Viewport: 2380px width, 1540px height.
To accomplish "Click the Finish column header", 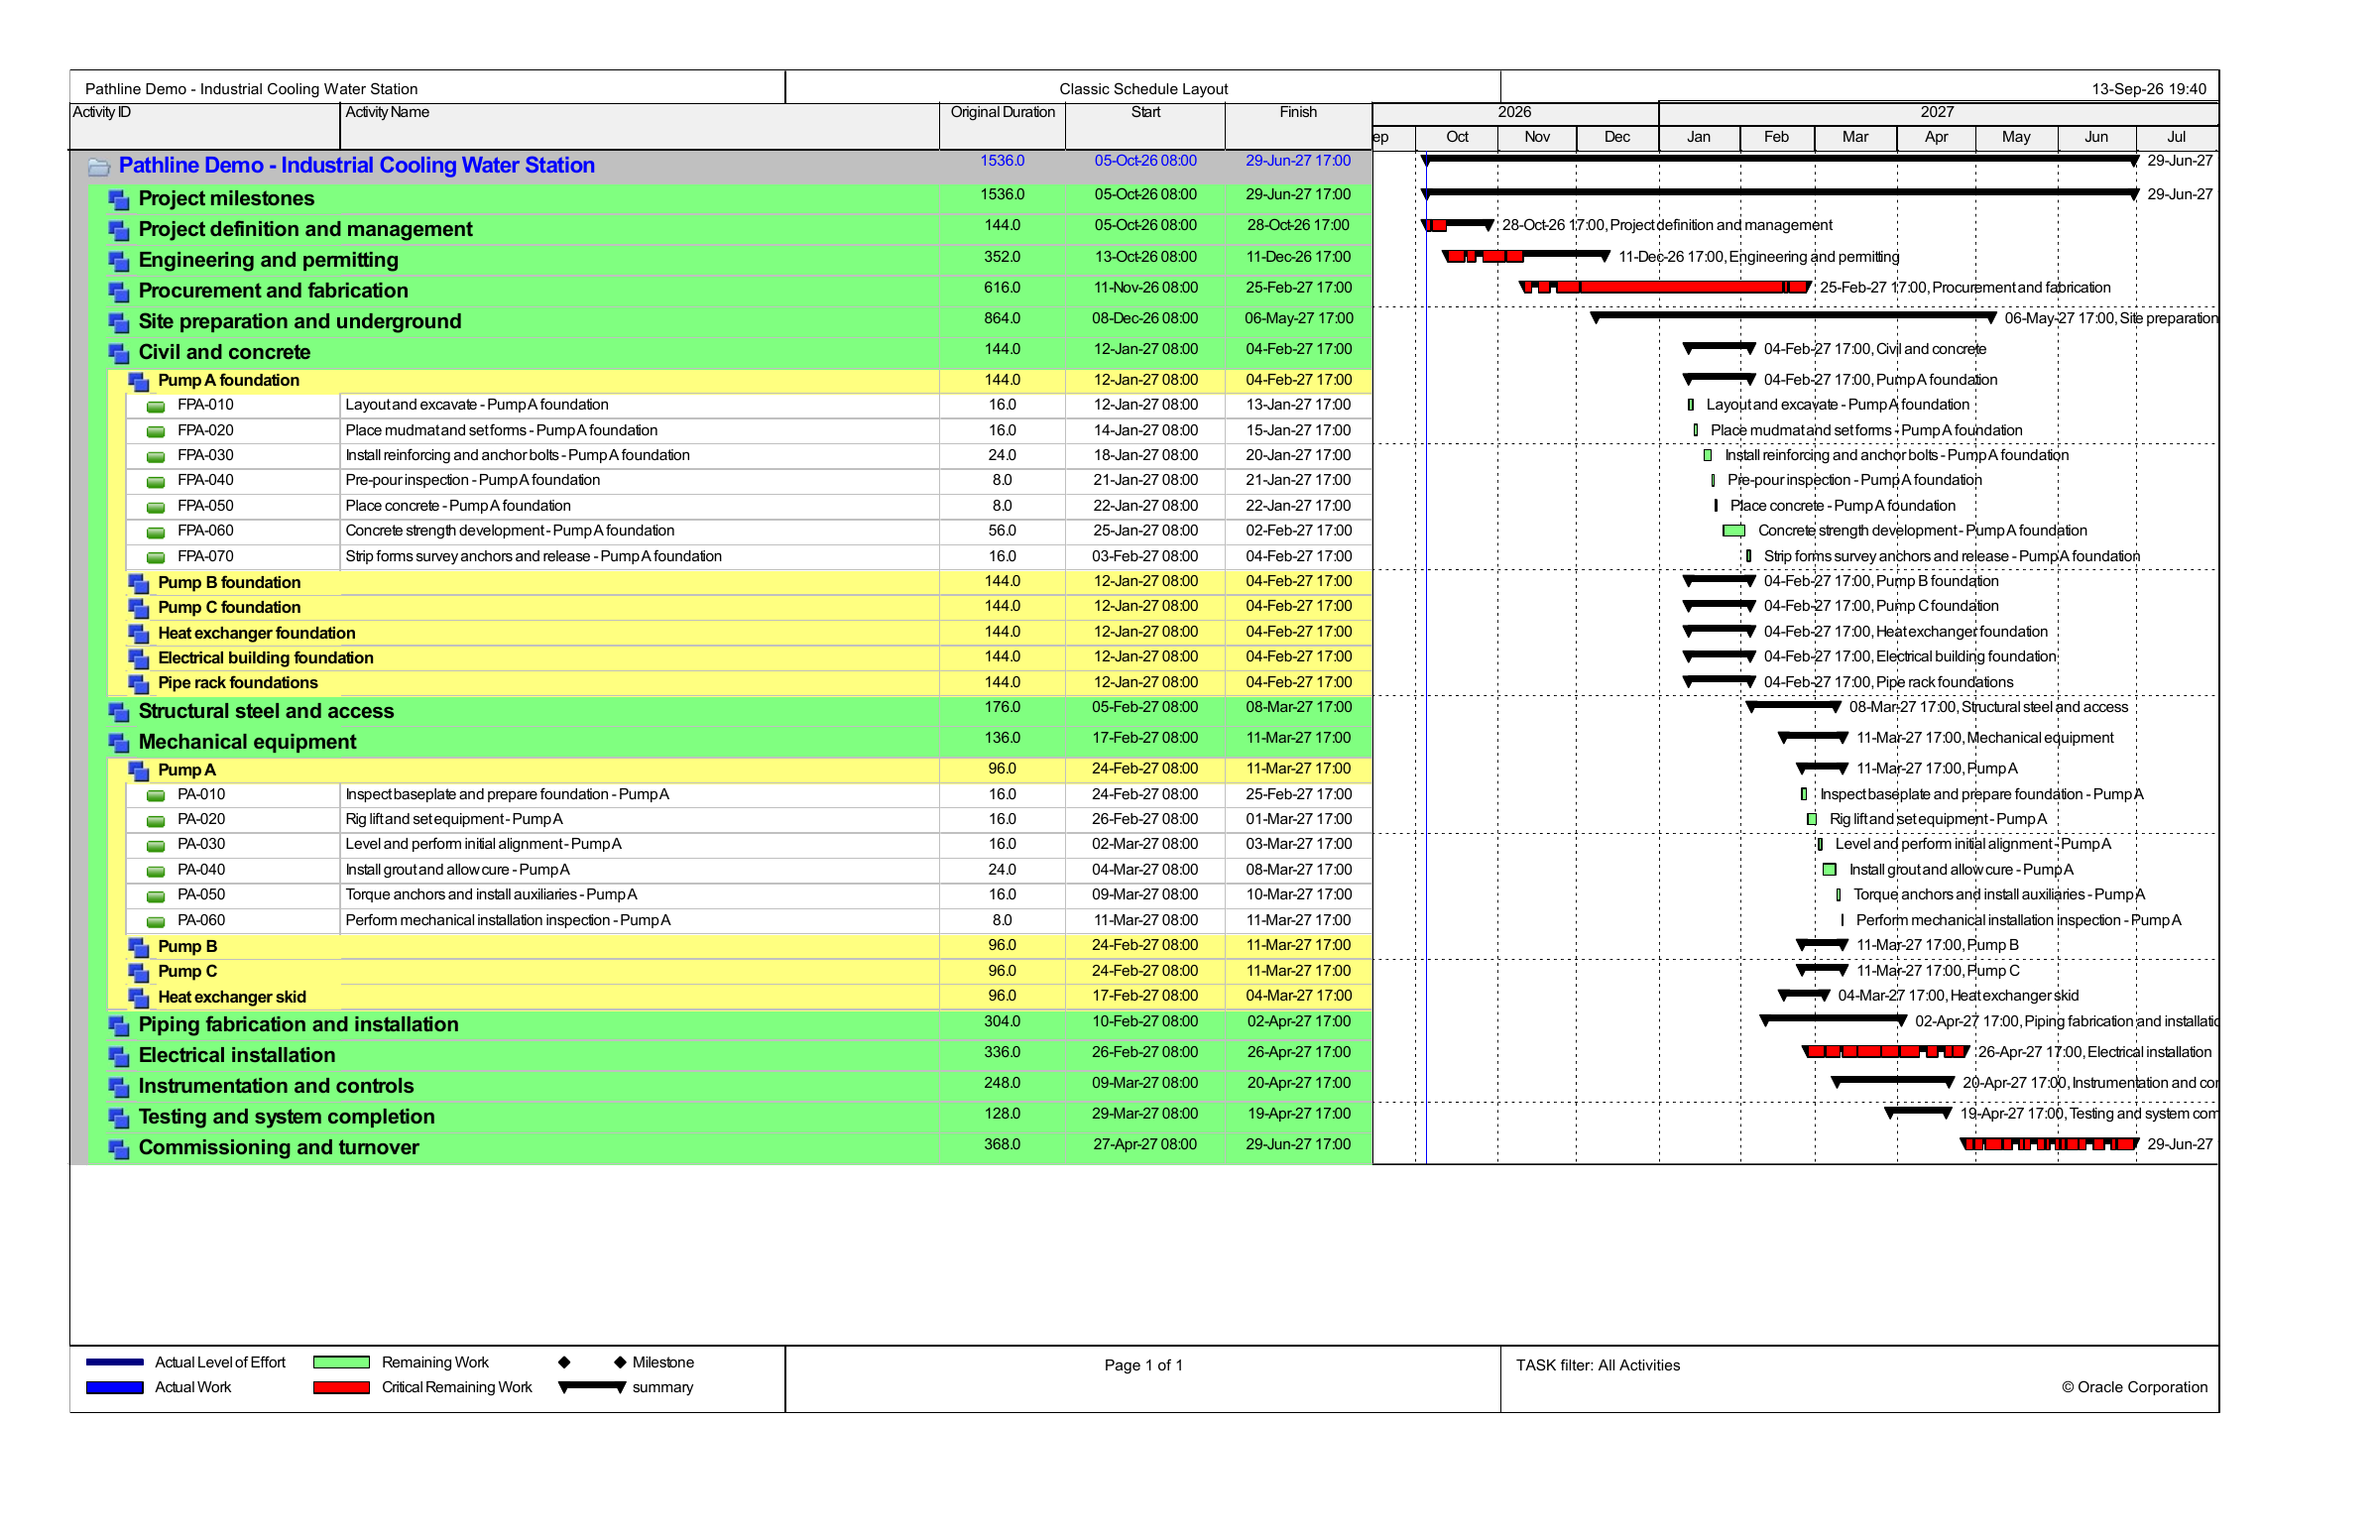I will pos(1299,126).
